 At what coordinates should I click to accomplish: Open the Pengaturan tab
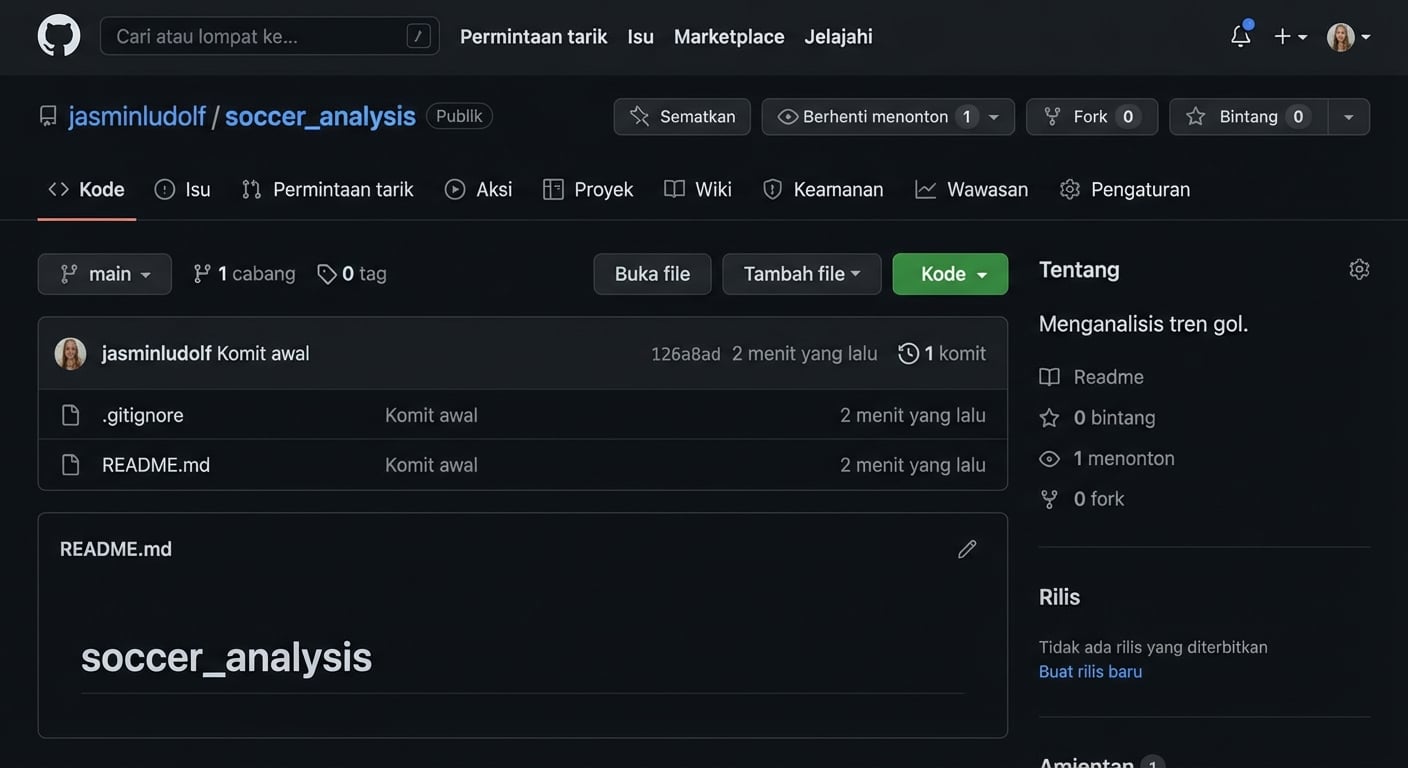click(1125, 189)
